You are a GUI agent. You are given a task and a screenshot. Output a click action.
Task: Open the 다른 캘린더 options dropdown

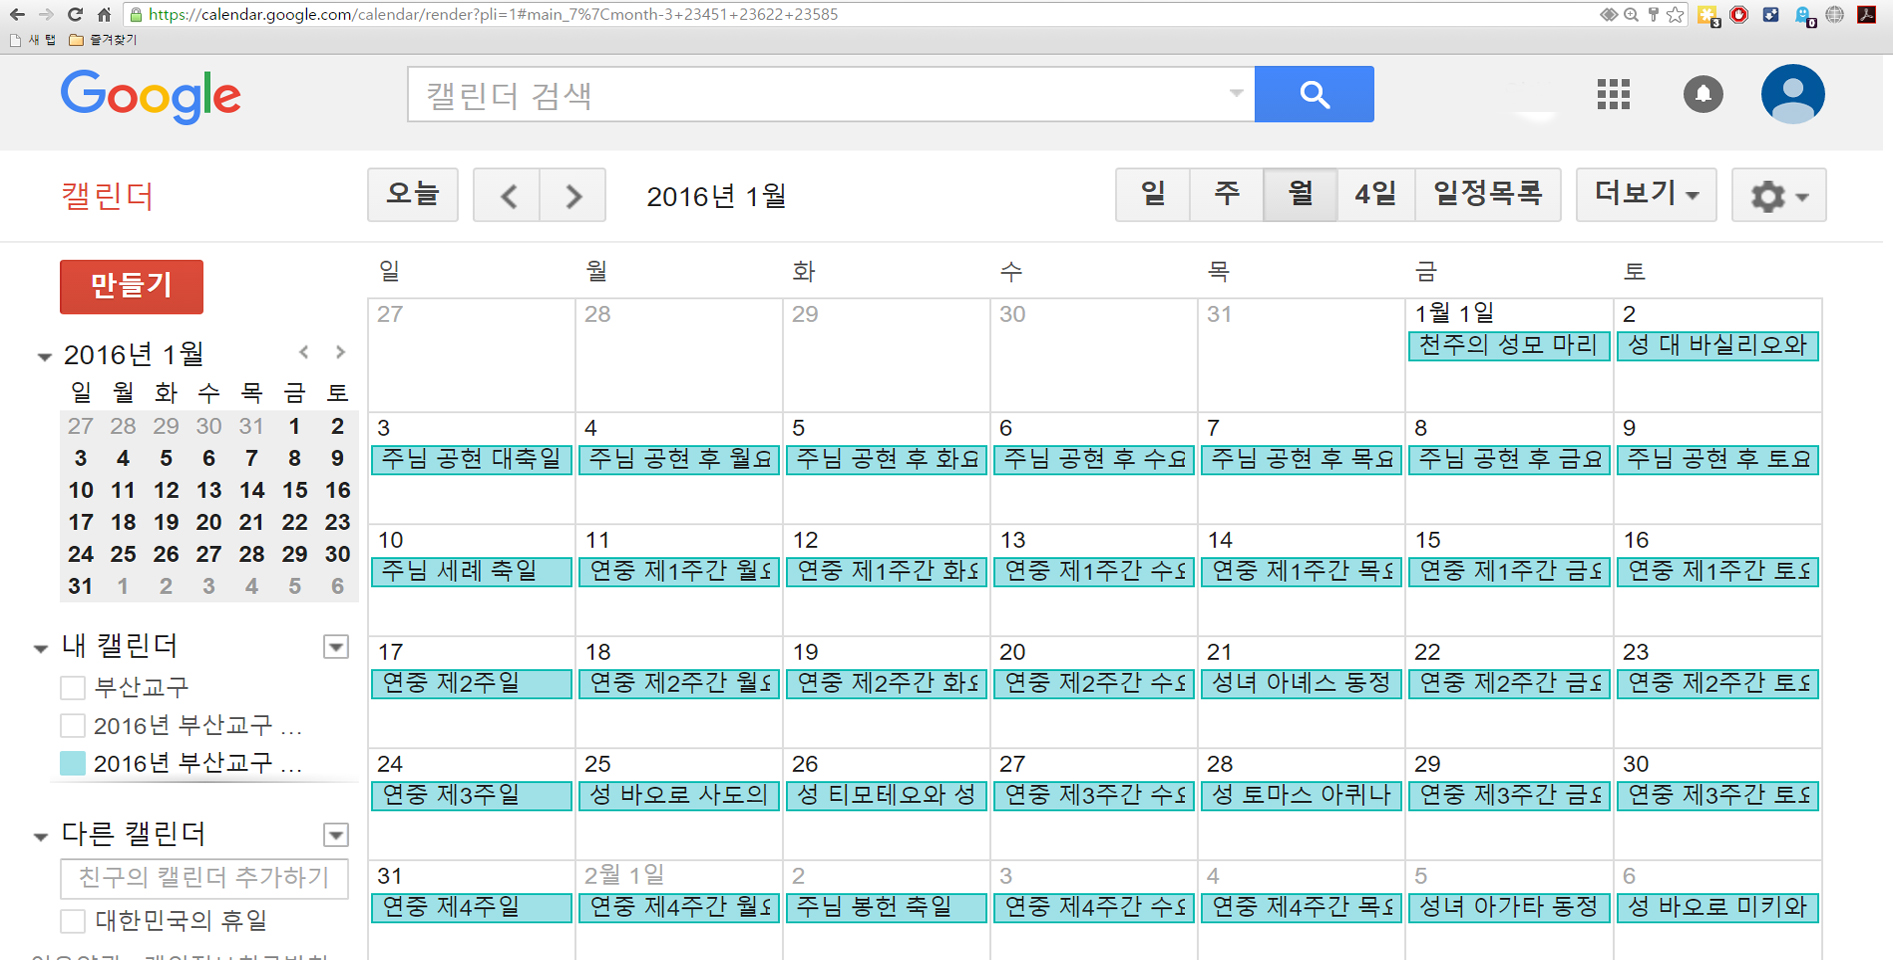336,835
